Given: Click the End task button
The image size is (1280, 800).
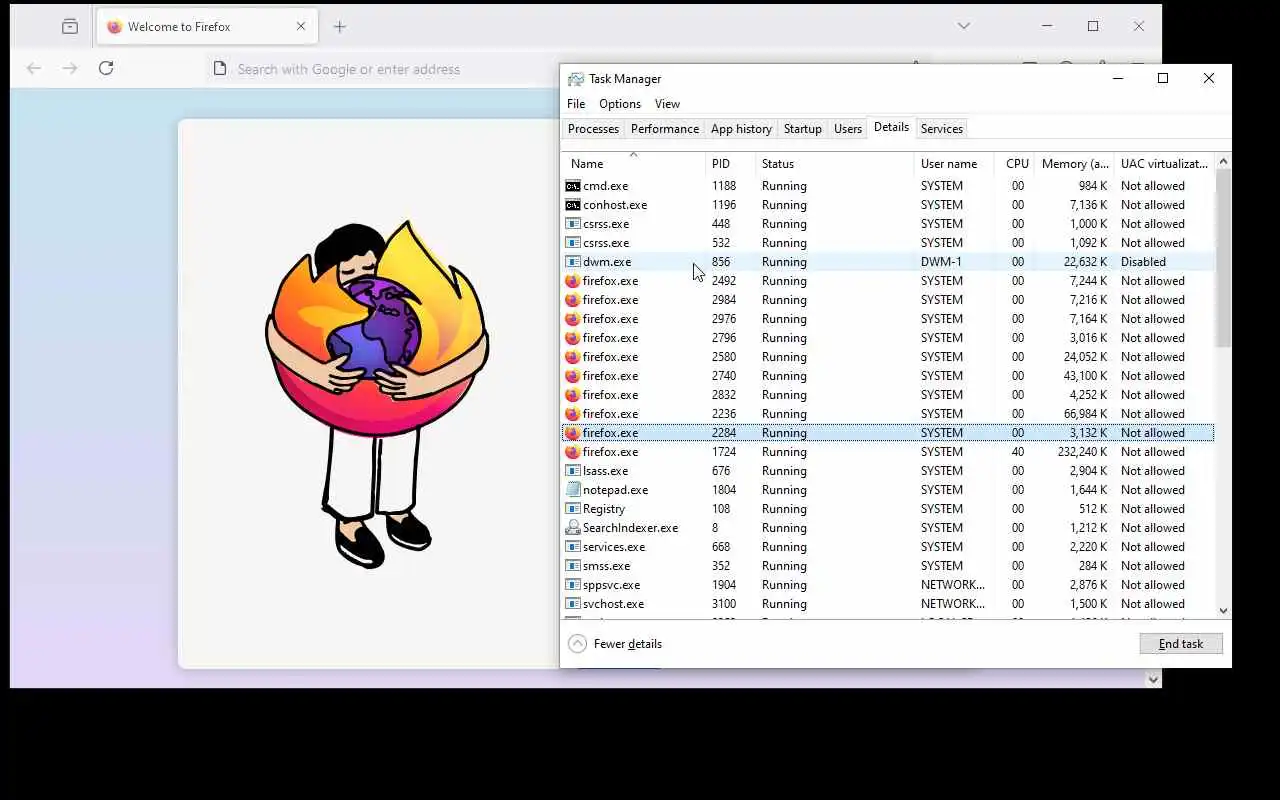Looking at the screenshot, I should [1181, 644].
